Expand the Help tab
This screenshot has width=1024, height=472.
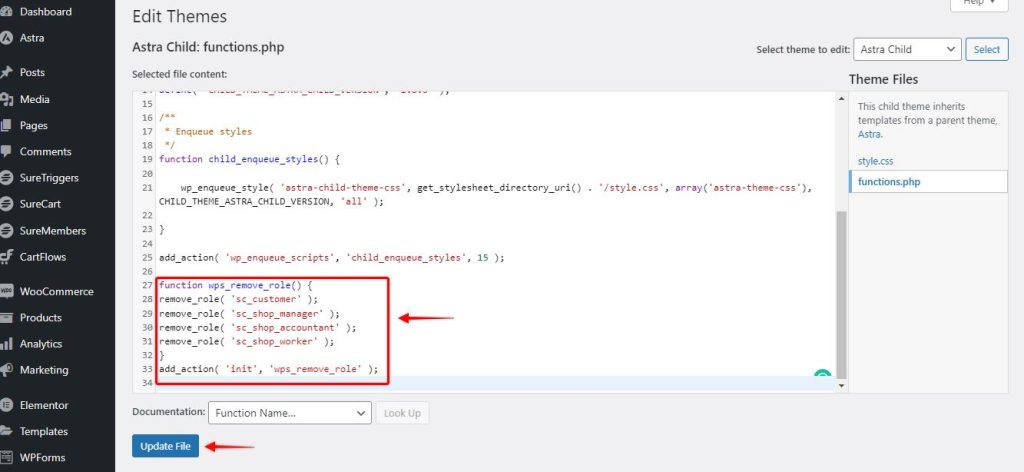pyautogui.click(x=978, y=3)
